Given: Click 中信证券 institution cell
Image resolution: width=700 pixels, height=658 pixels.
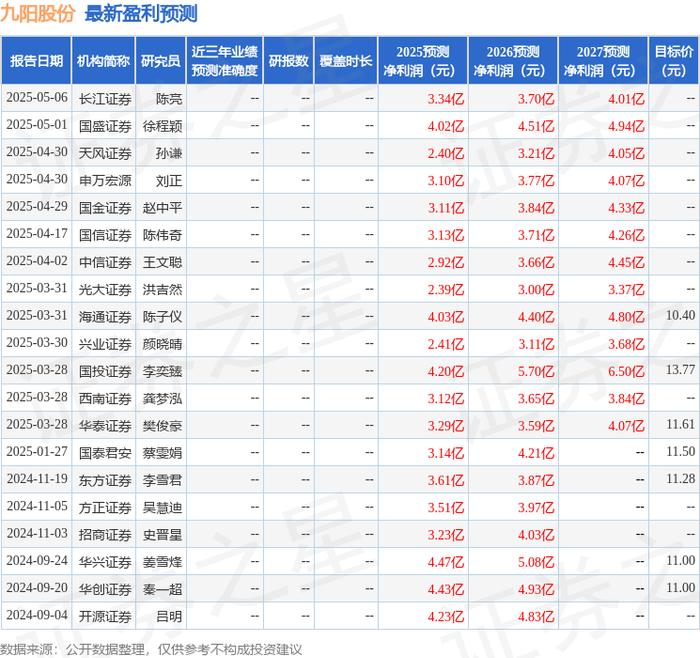Looking at the screenshot, I should pyautogui.click(x=105, y=262).
